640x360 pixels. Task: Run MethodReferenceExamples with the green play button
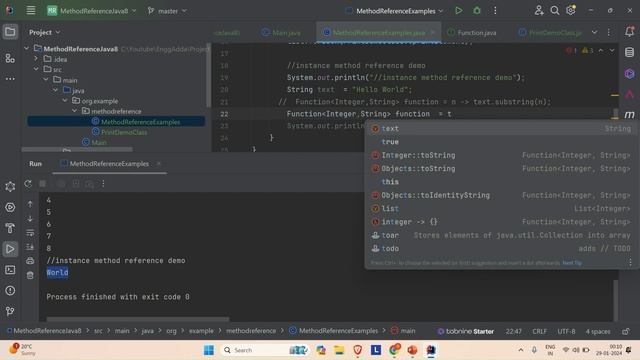point(459,11)
